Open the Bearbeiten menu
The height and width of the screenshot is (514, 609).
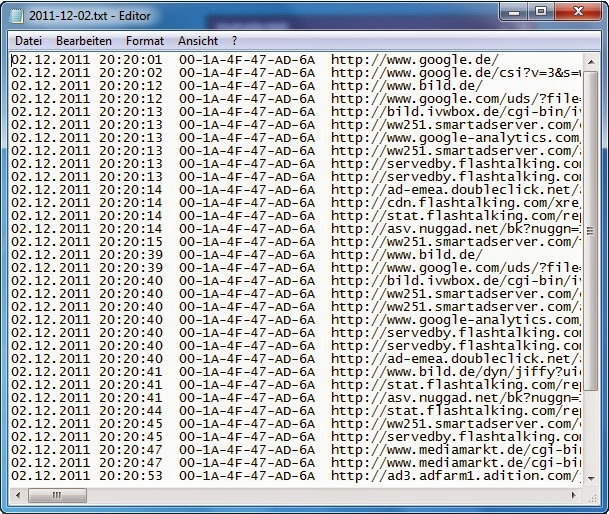click(84, 41)
